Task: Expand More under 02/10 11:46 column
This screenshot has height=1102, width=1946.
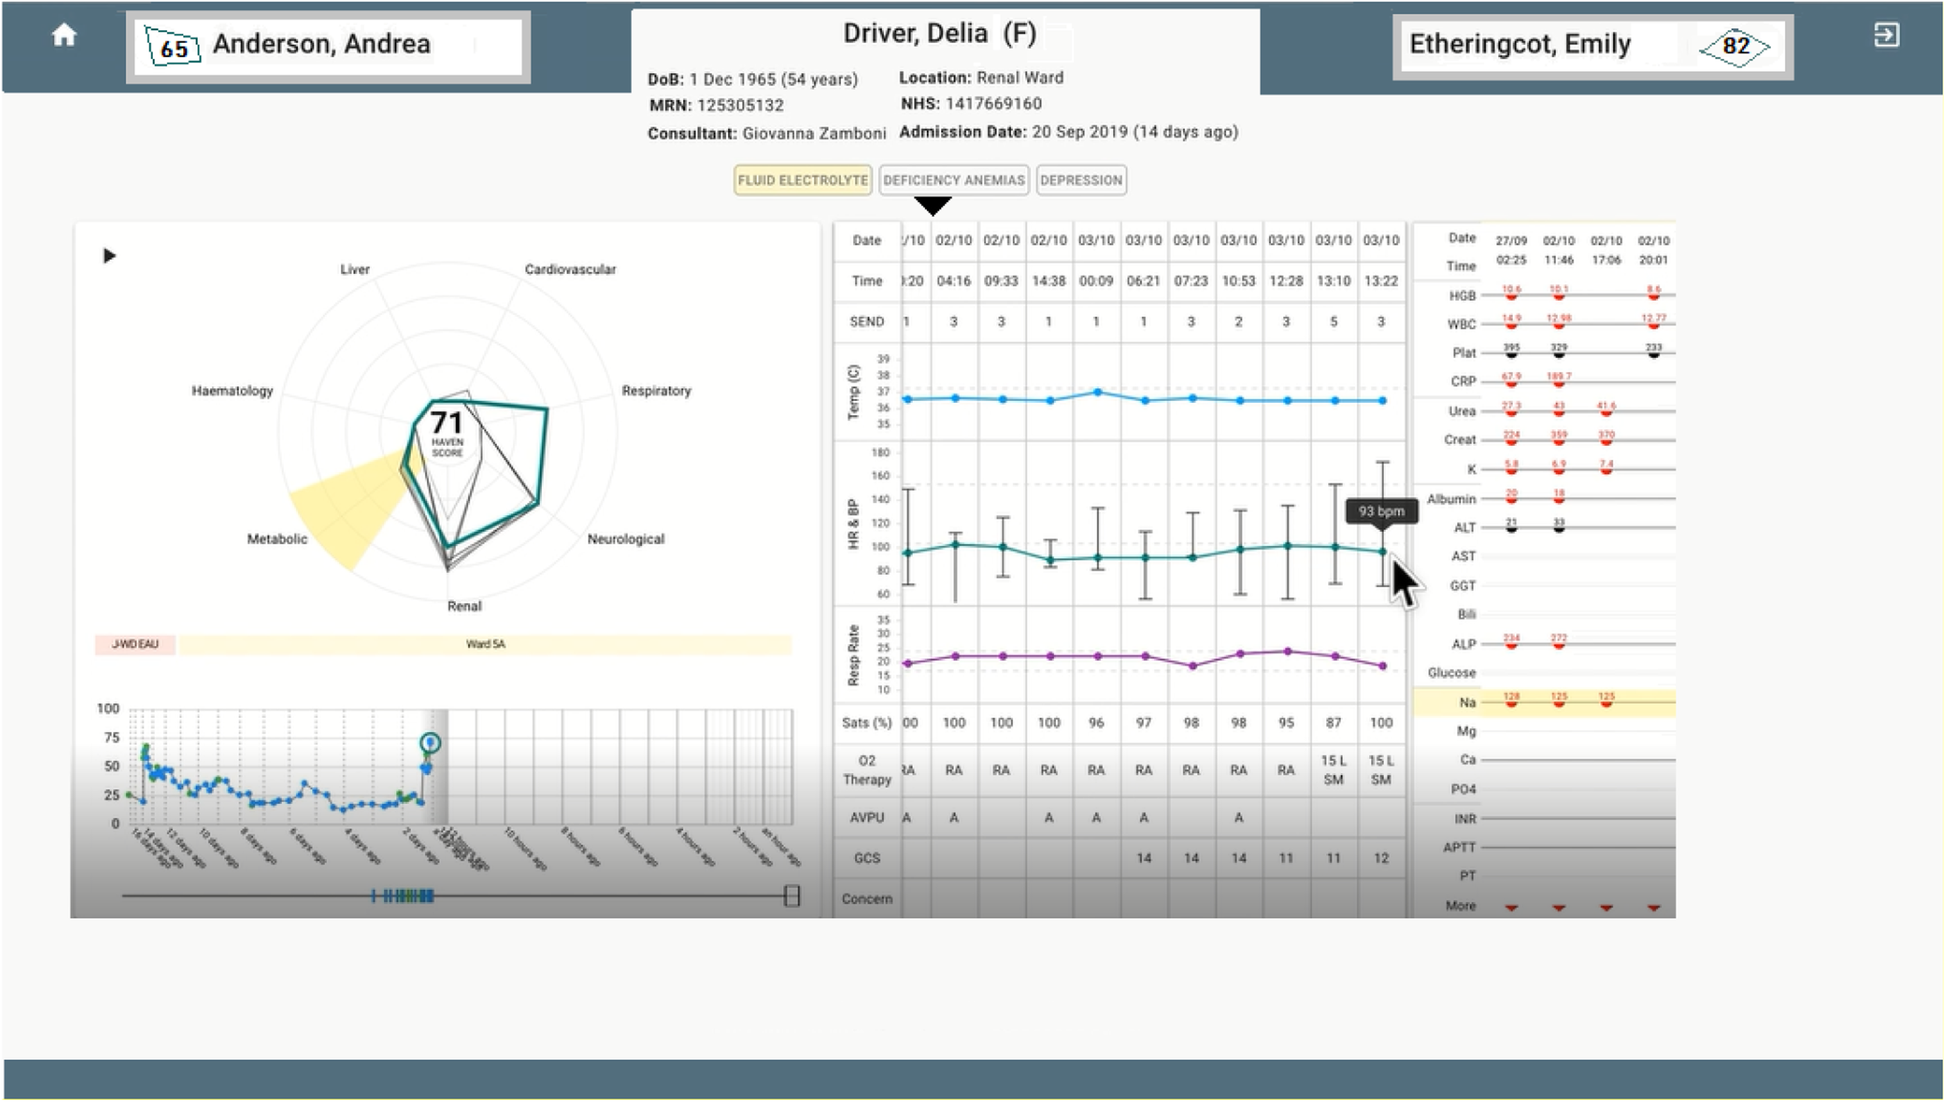Action: coord(1559,907)
